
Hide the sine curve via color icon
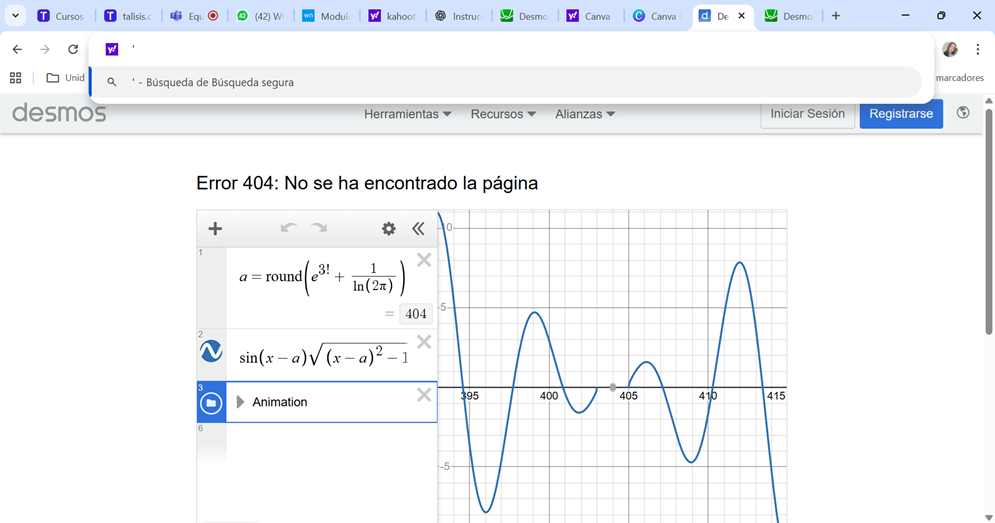tap(211, 351)
